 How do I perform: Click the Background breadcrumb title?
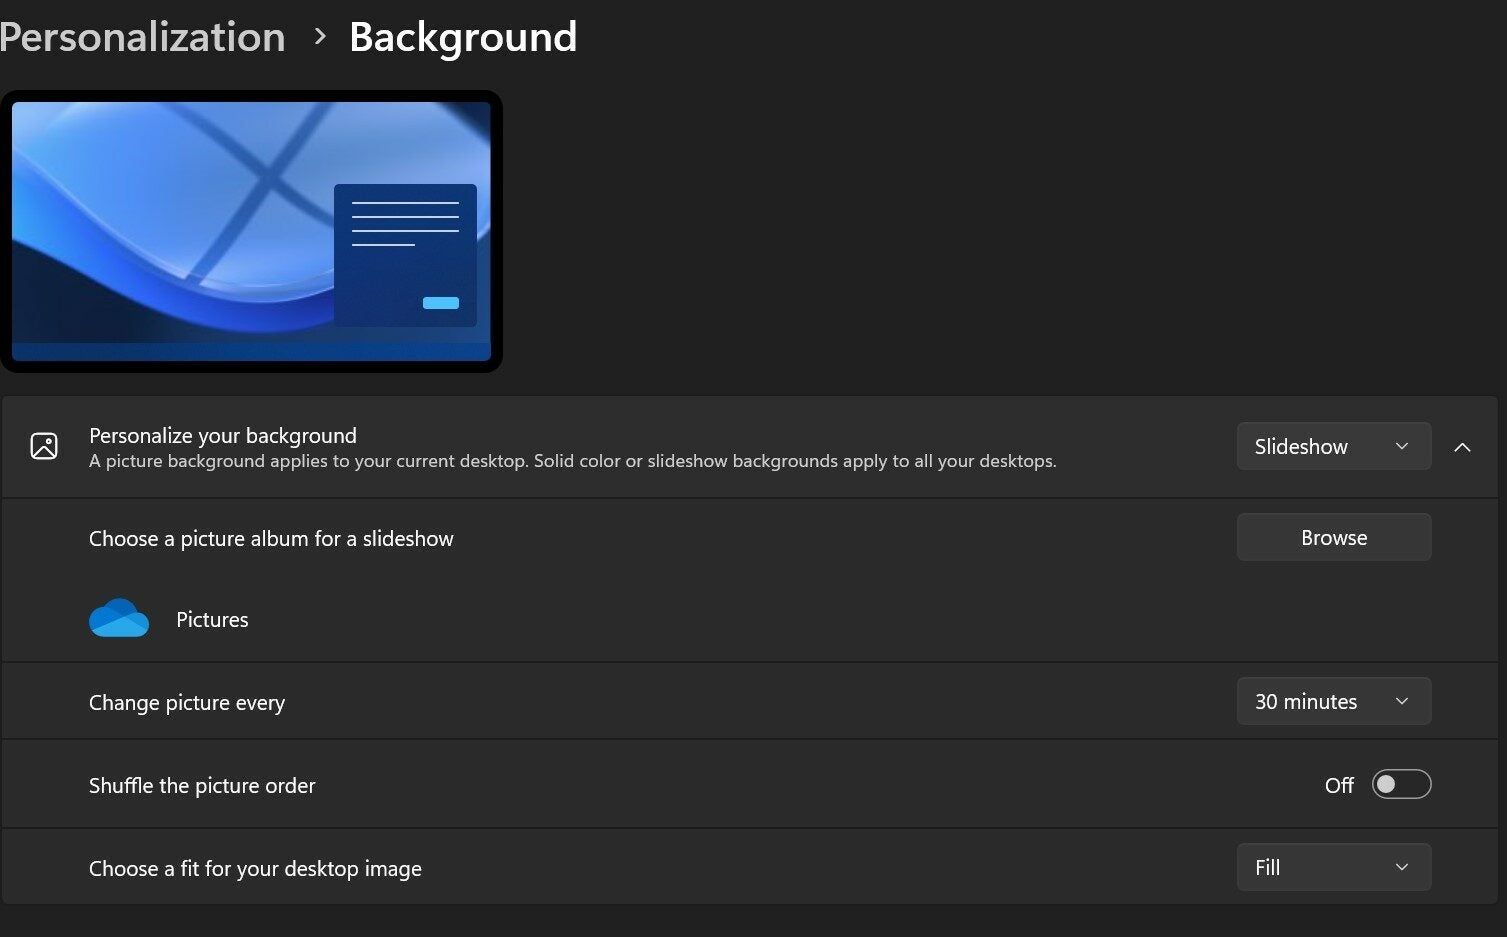[x=463, y=38]
